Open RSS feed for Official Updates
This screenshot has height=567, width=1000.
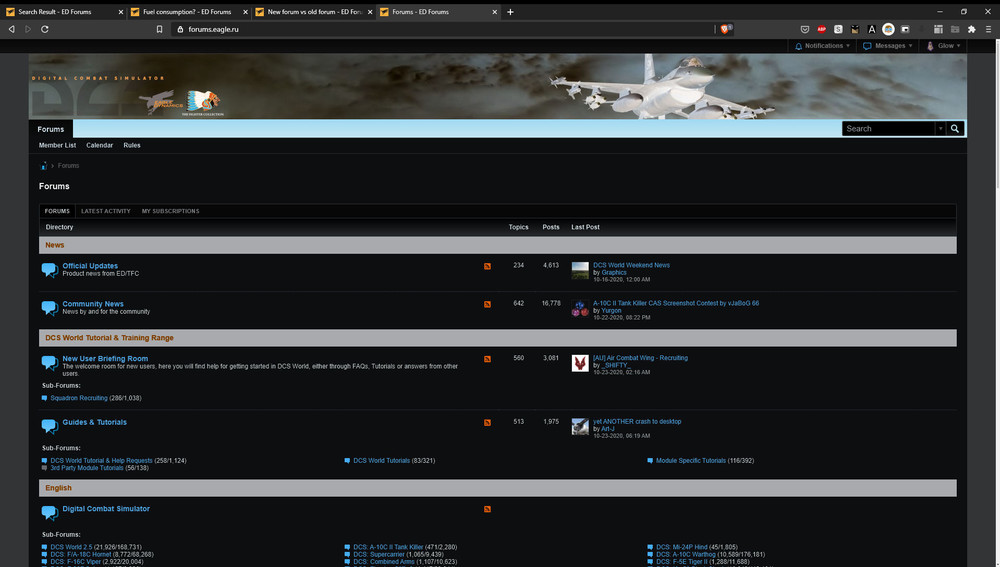487,266
